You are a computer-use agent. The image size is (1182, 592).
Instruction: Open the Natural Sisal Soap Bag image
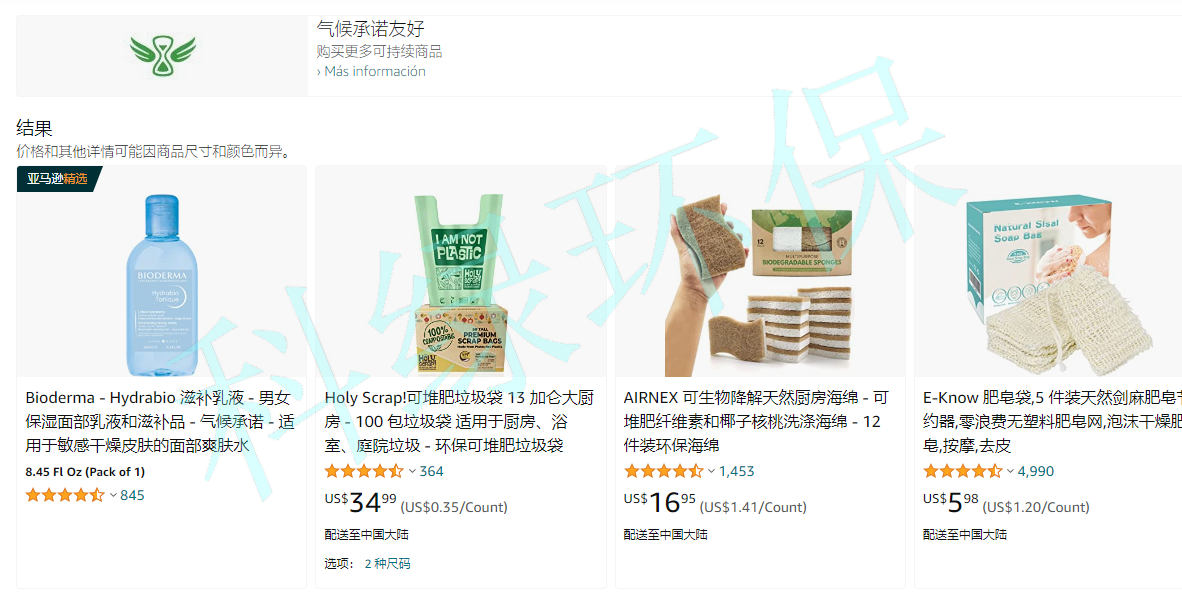click(1058, 287)
